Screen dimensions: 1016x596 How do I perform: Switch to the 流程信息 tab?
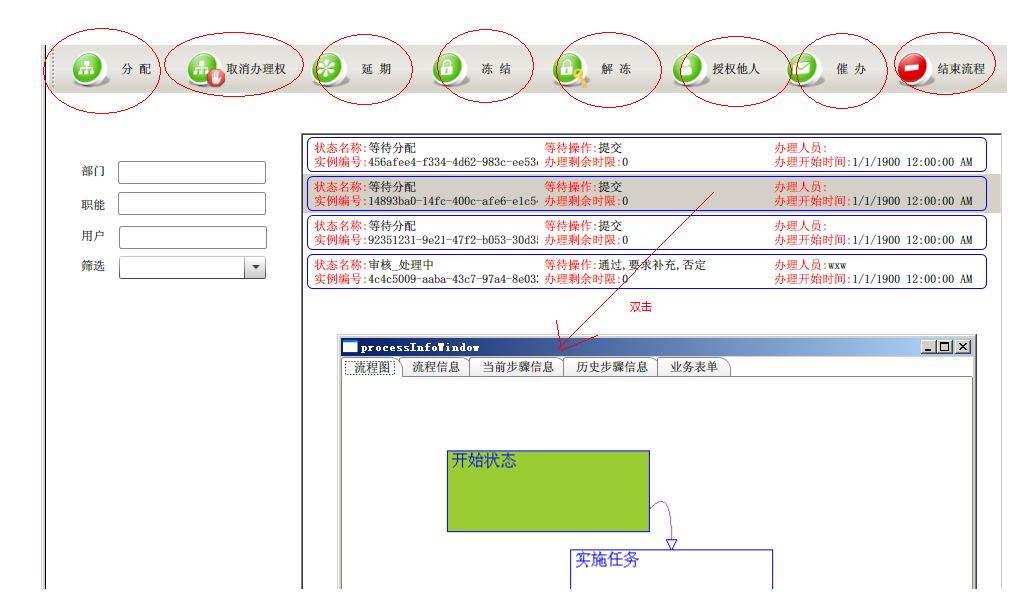(435, 367)
